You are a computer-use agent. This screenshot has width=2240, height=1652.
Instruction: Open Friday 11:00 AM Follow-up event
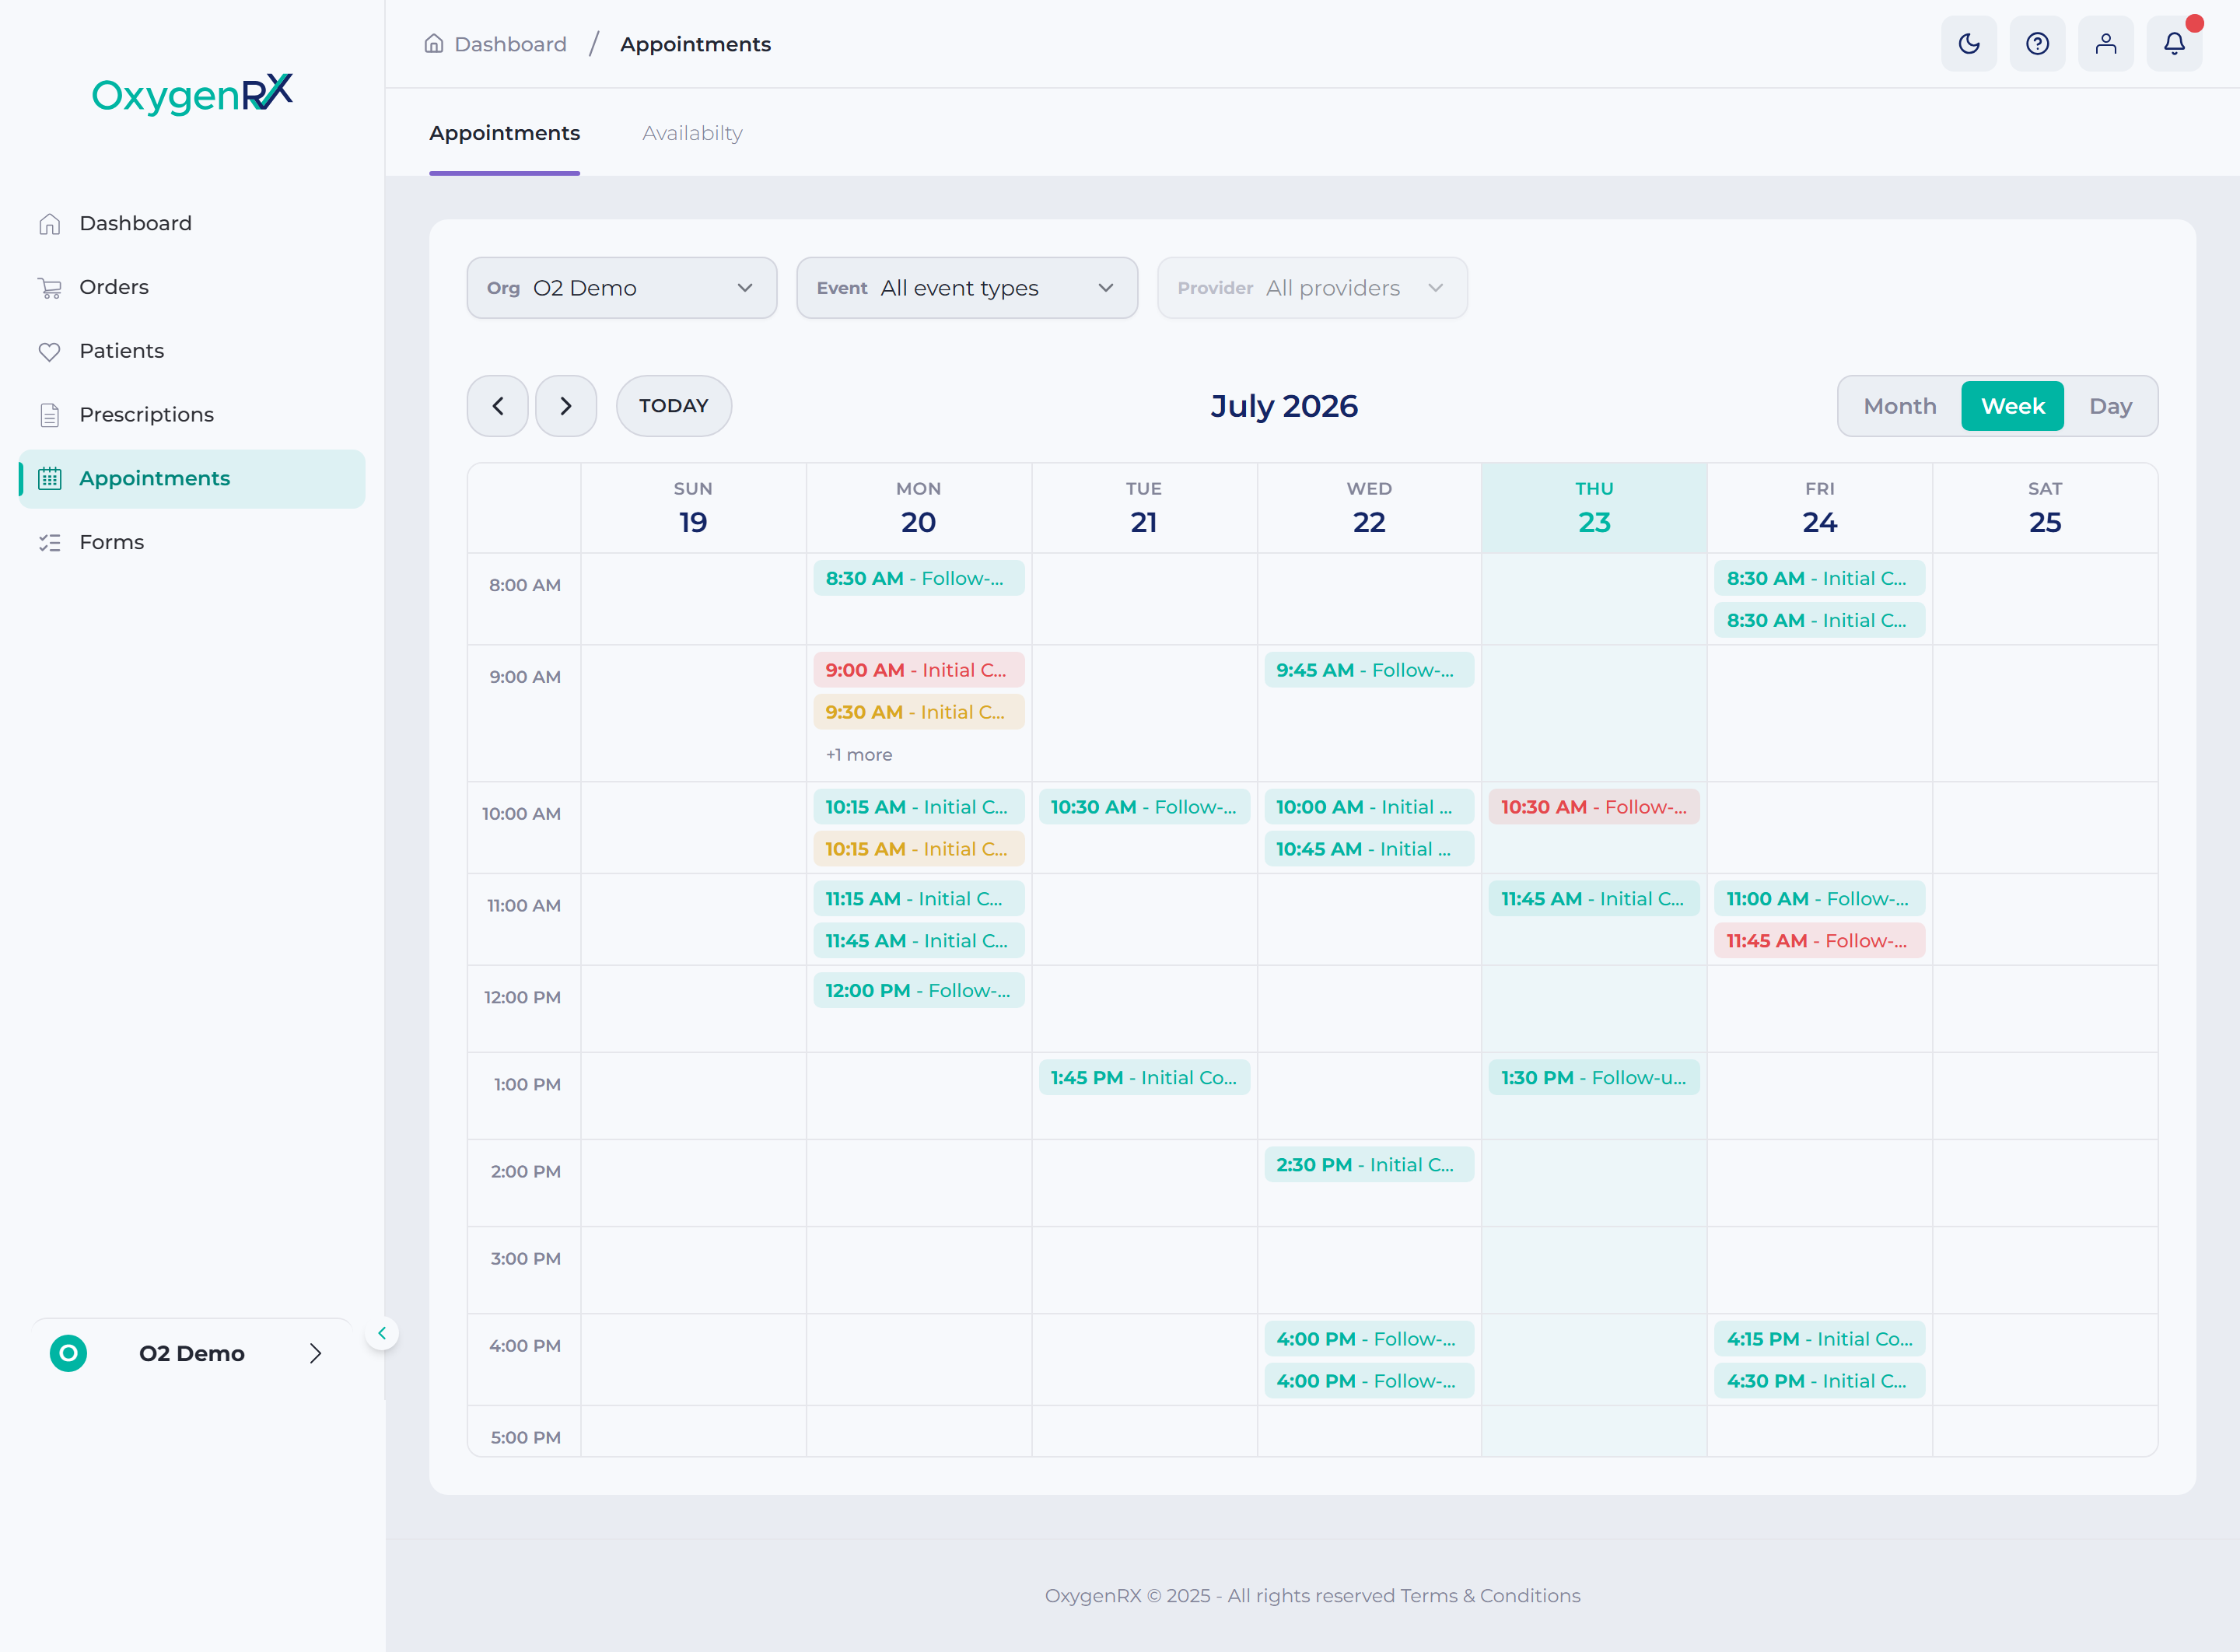point(1820,899)
